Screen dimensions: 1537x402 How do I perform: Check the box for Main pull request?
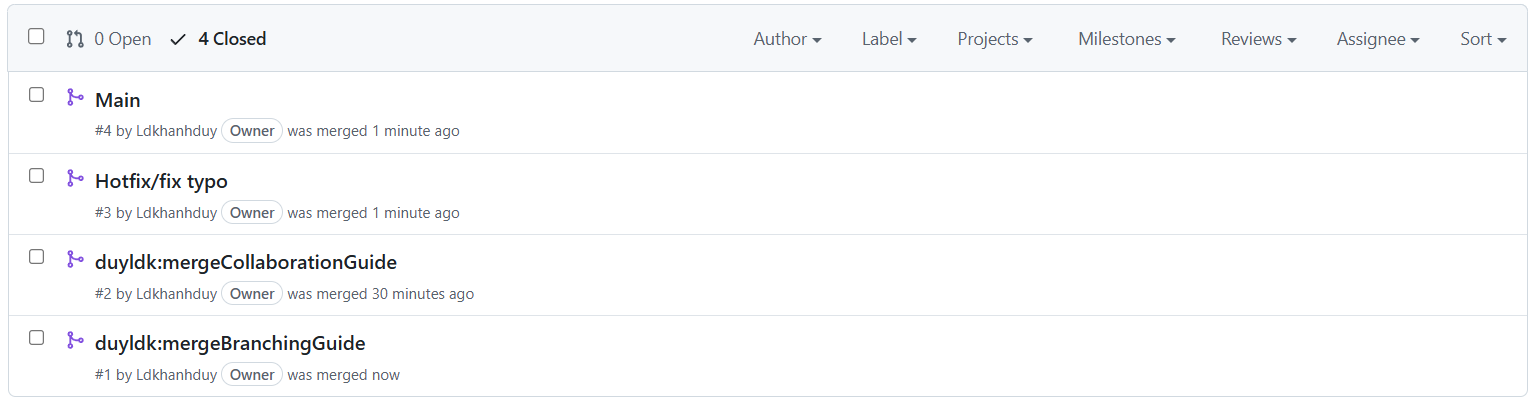click(36, 95)
